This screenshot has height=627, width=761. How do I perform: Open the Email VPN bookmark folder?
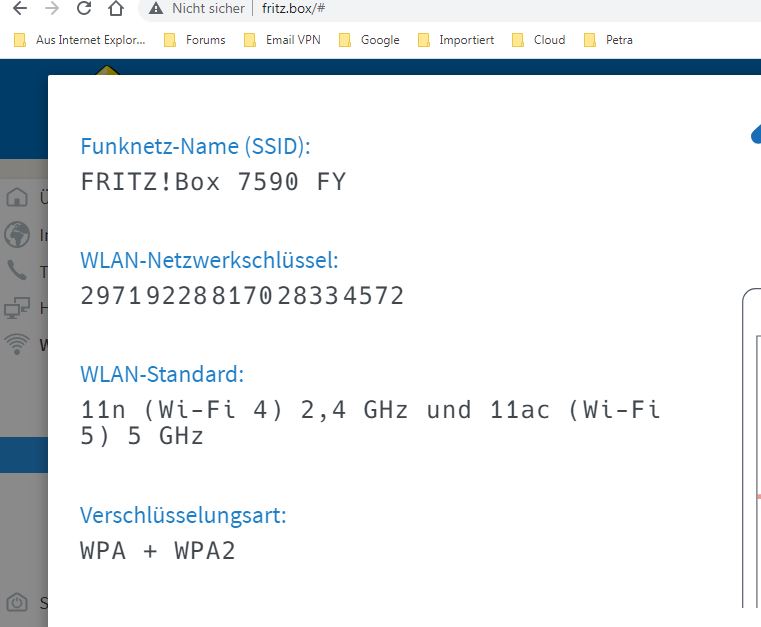tap(282, 40)
